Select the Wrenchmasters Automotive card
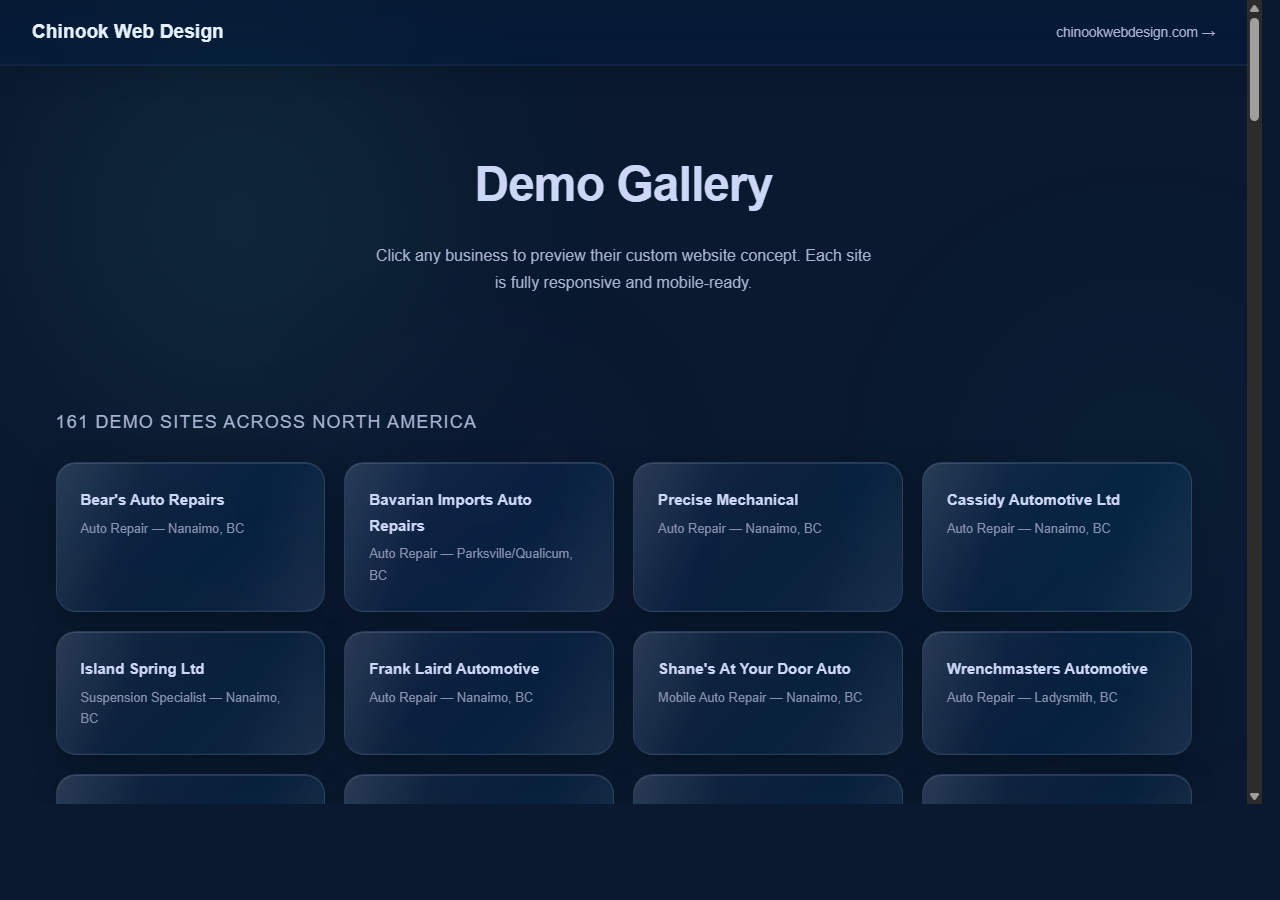The width and height of the screenshot is (1280, 900). click(x=1056, y=693)
